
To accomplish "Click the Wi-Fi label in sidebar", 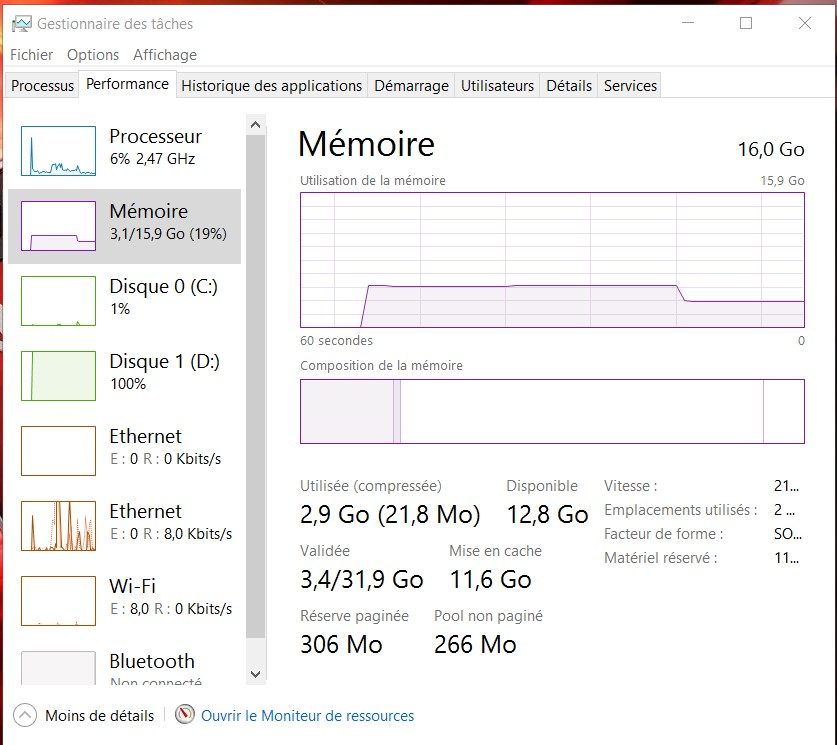I will (132, 587).
